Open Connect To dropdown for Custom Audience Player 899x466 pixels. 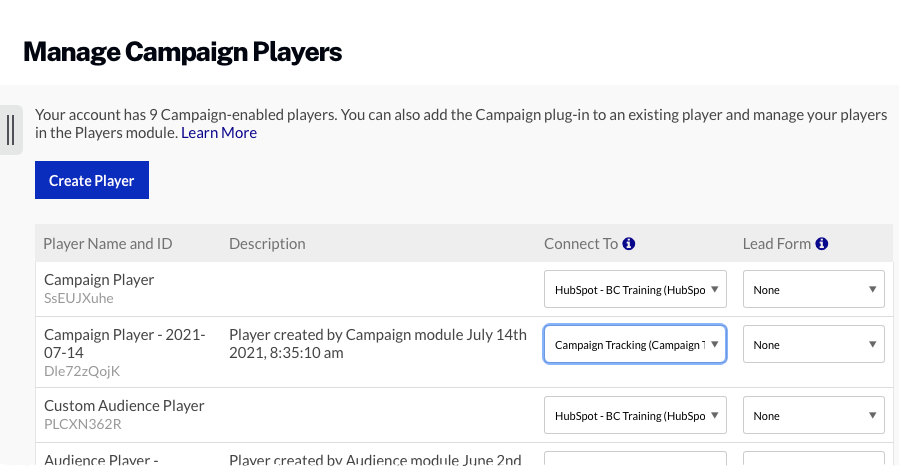point(635,416)
